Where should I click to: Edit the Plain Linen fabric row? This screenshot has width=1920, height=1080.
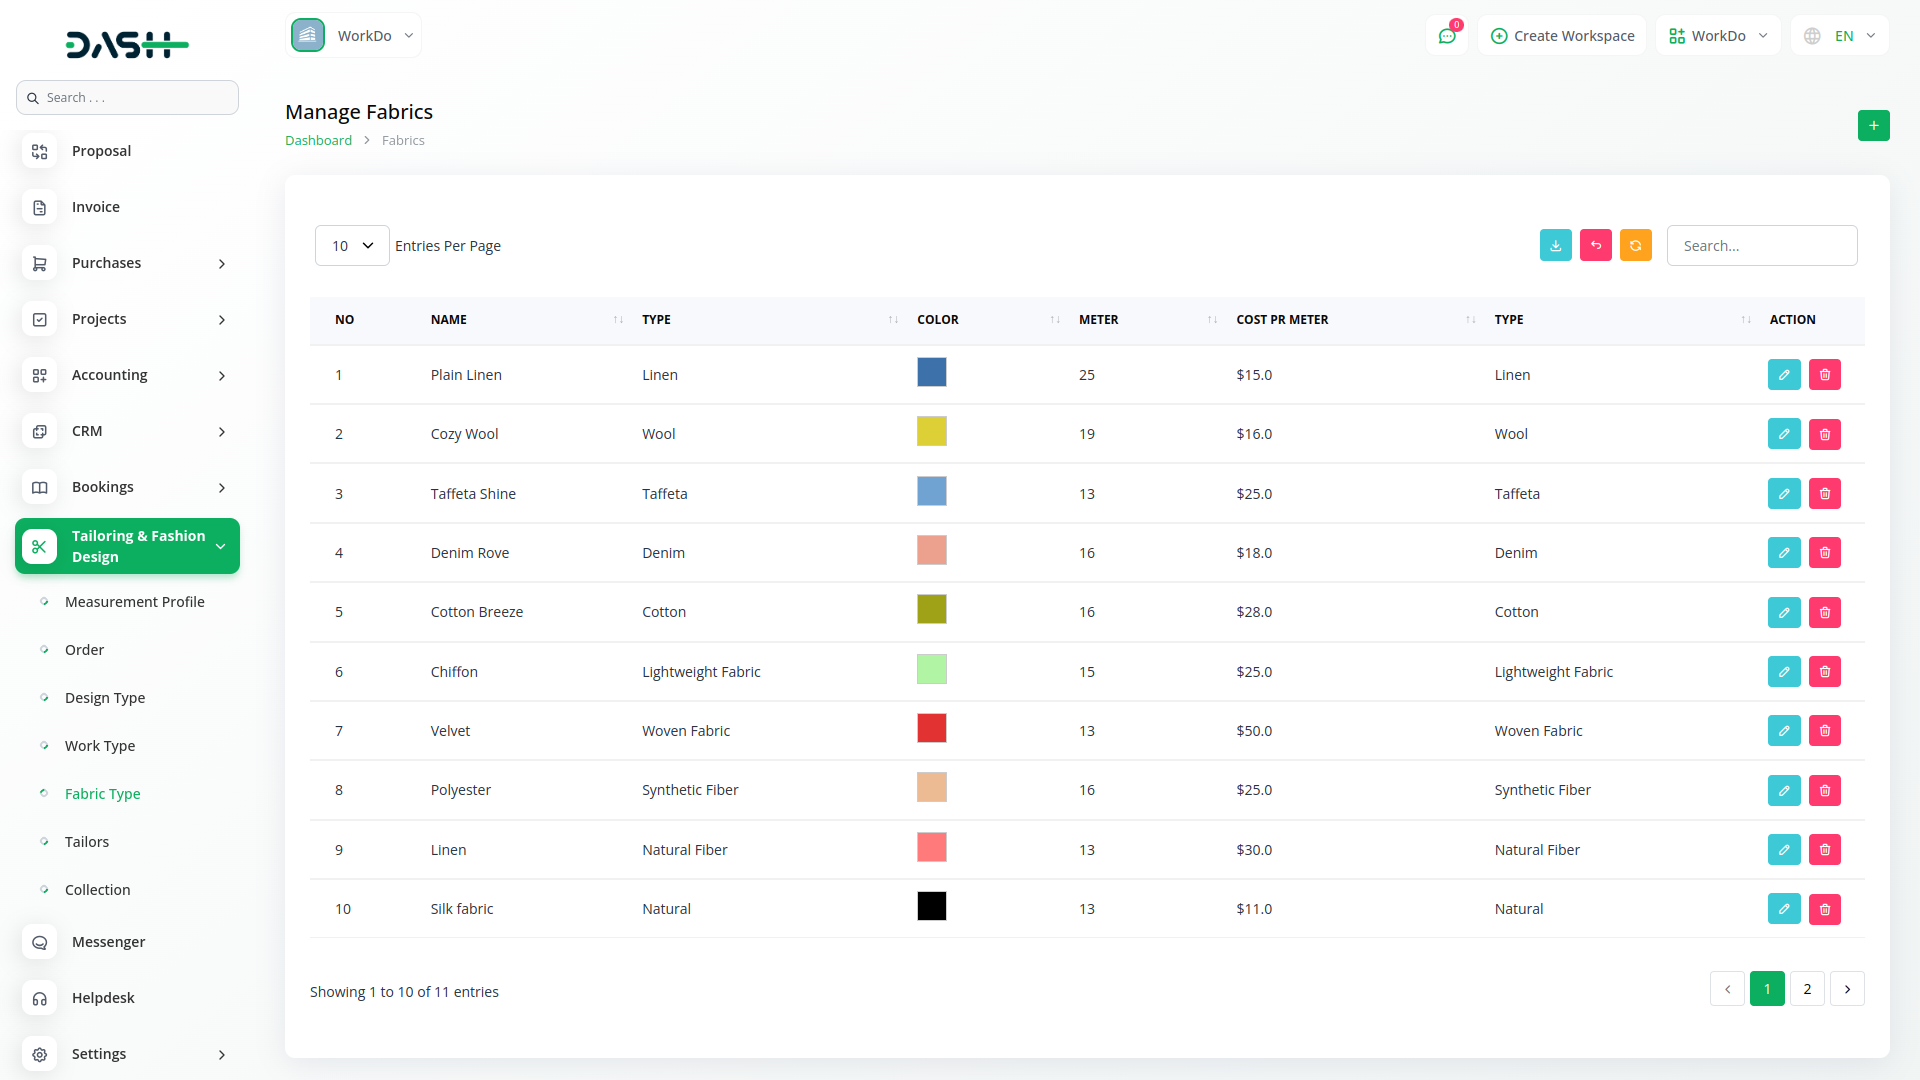pos(1783,375)
